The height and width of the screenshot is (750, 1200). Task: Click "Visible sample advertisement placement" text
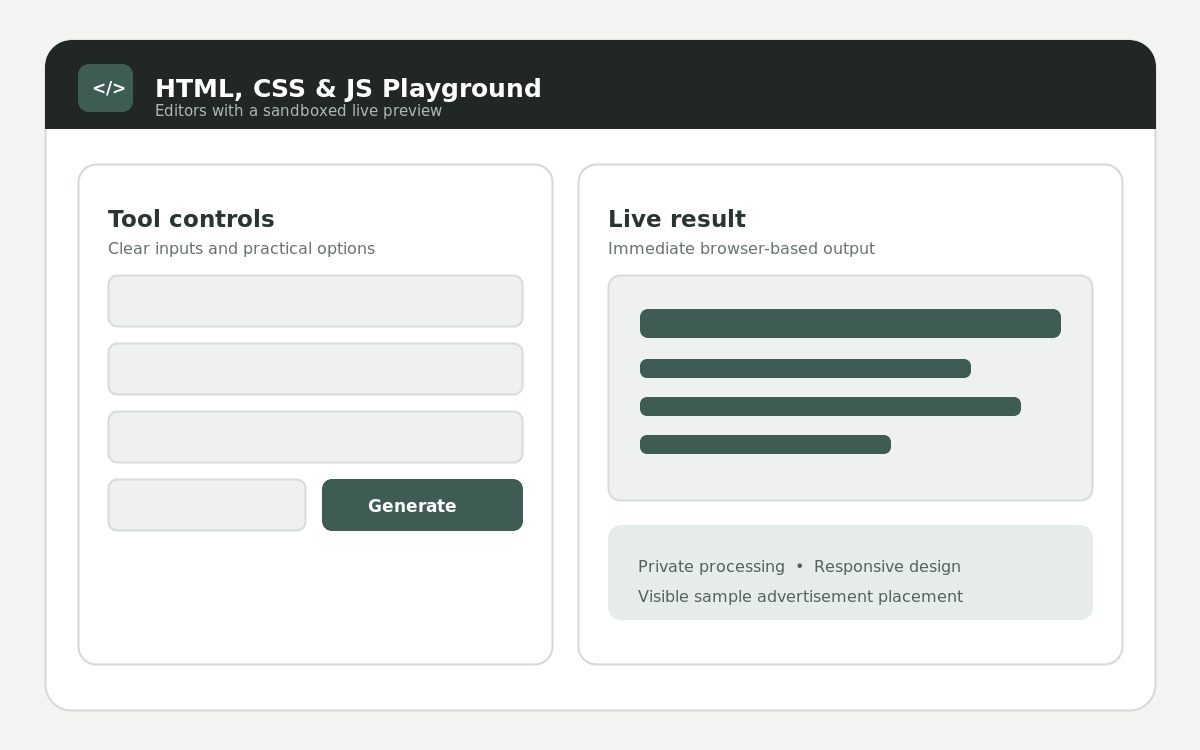click(x=800, y=597)
